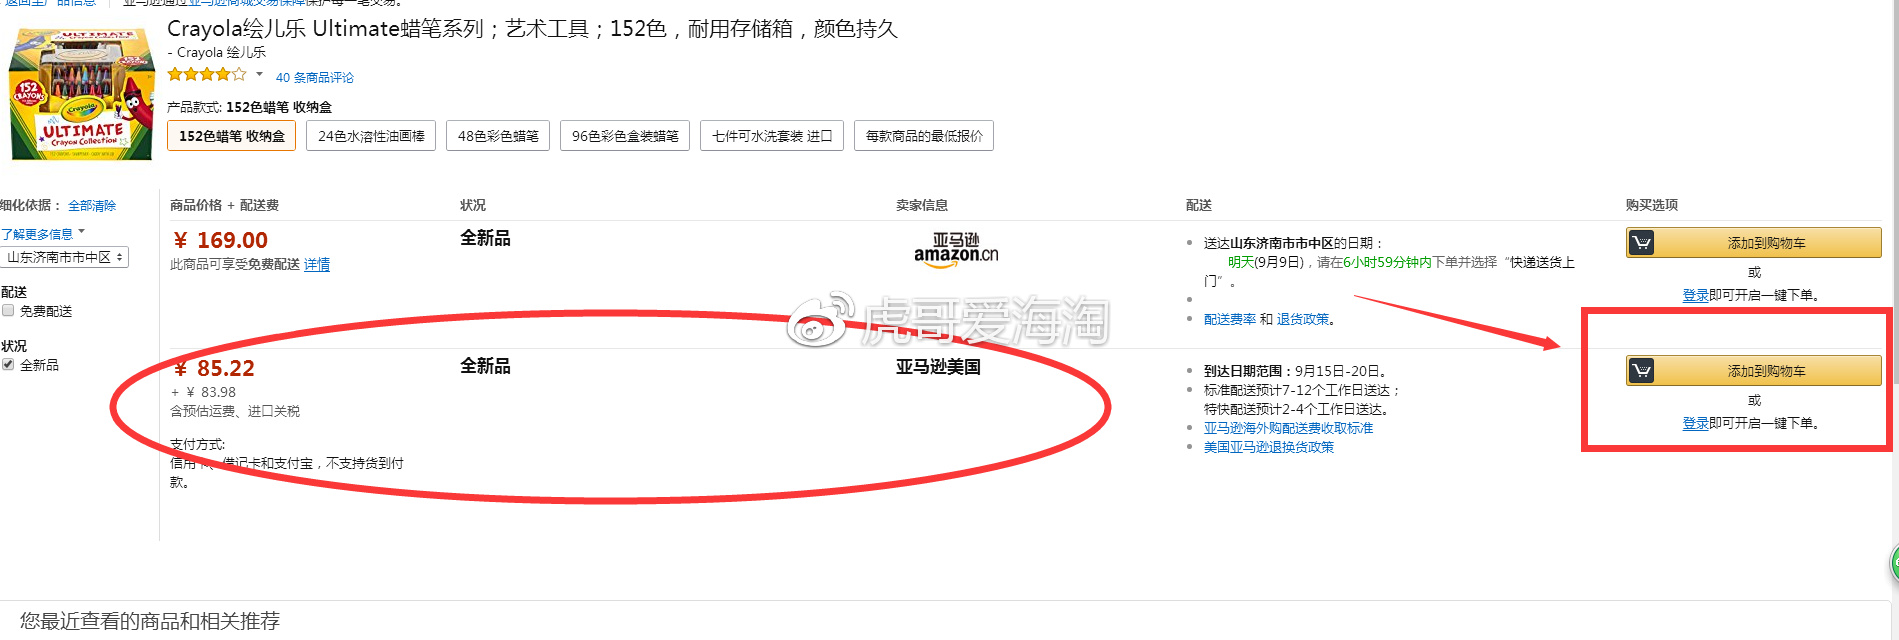Select the 七件可水洗套装 进口 style option
This screenshot has width=1899, height=640.
772,136
